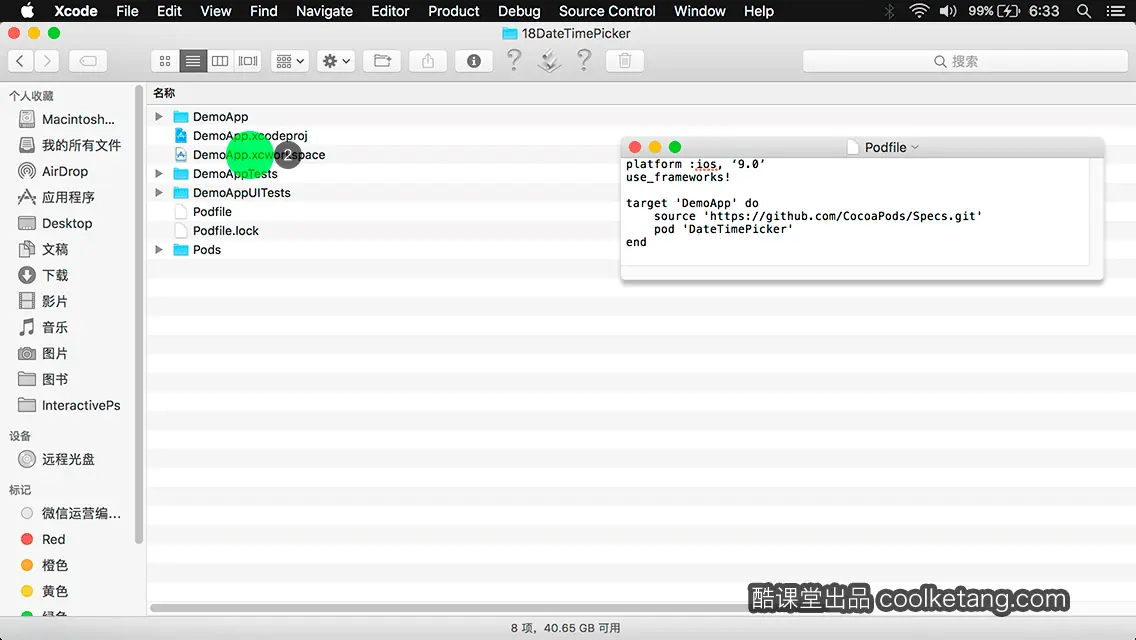
Task: Open 我的所有文件 in sidebar
Action: point(70,145)
